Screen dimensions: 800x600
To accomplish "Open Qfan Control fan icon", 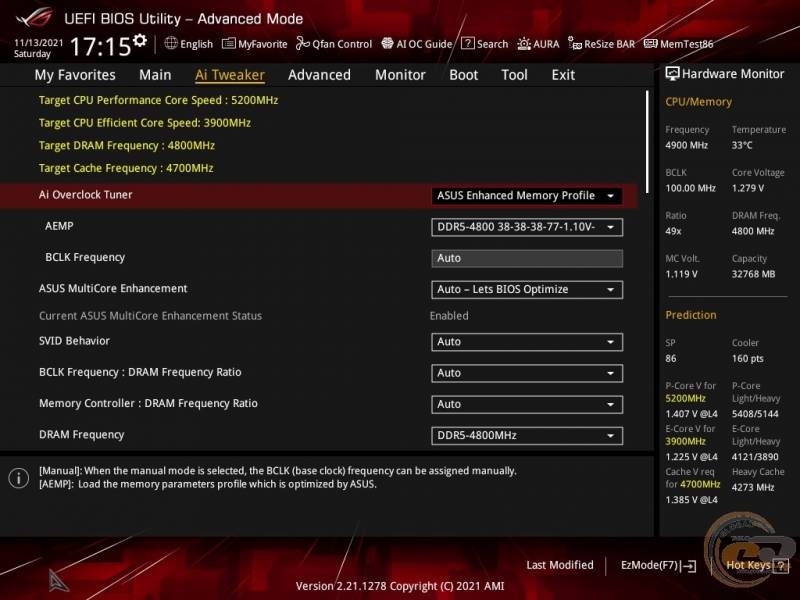I will pyautogui.click(x=303, y=43).
